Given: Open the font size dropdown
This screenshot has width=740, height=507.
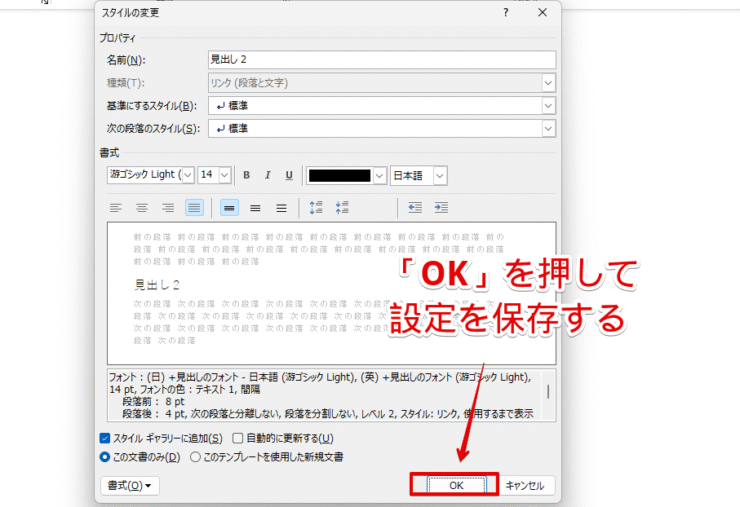Looking at the screenshot, I should coord(224,175).
